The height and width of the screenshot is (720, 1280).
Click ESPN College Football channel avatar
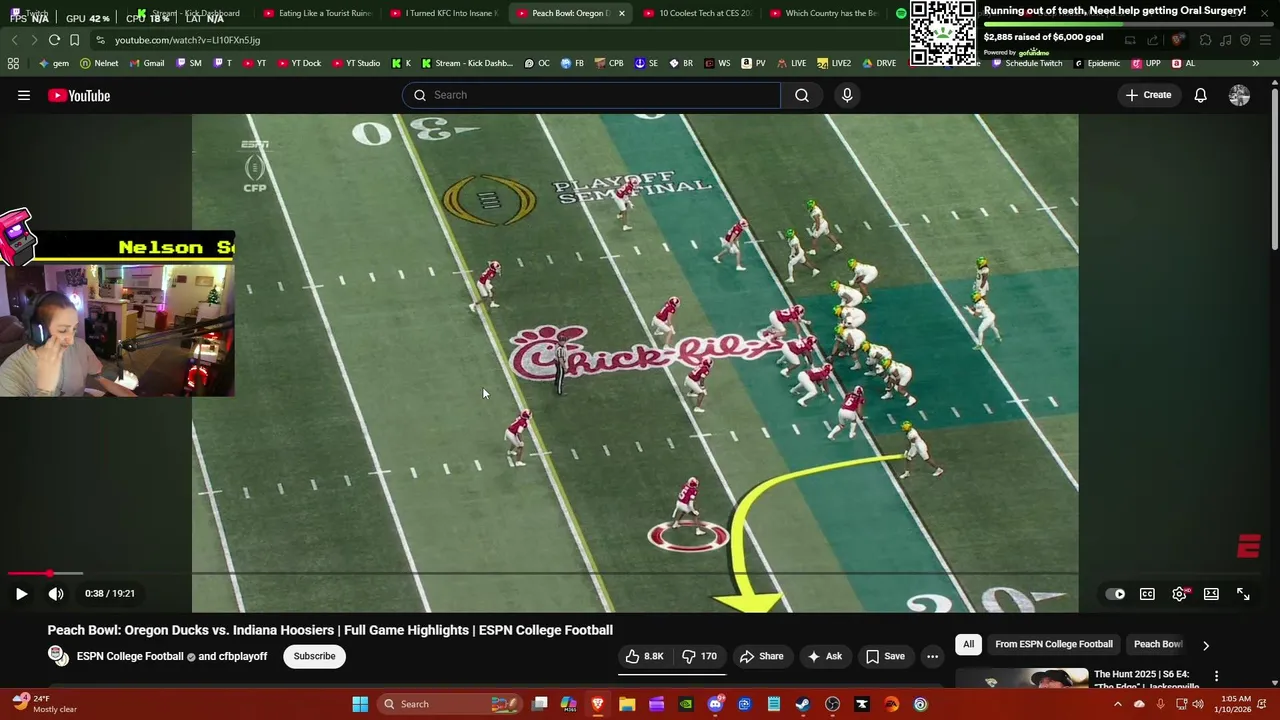pyautogui.click(x=59, y=656)
